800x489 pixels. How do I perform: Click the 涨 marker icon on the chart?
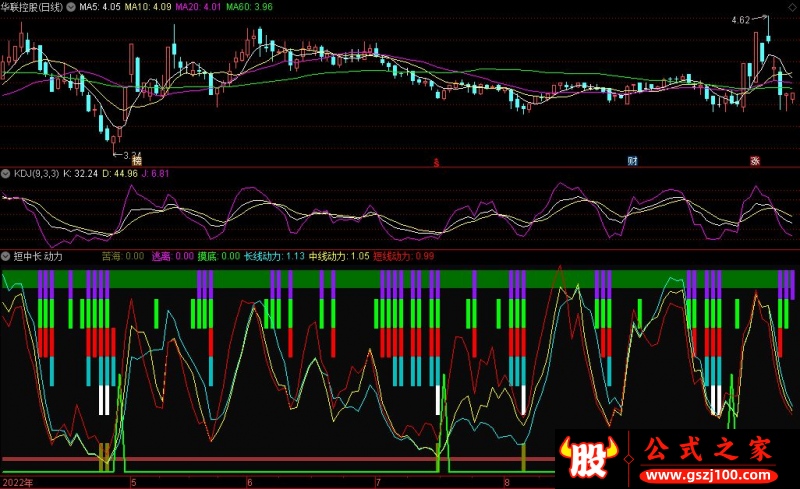[x=756, y=160]
